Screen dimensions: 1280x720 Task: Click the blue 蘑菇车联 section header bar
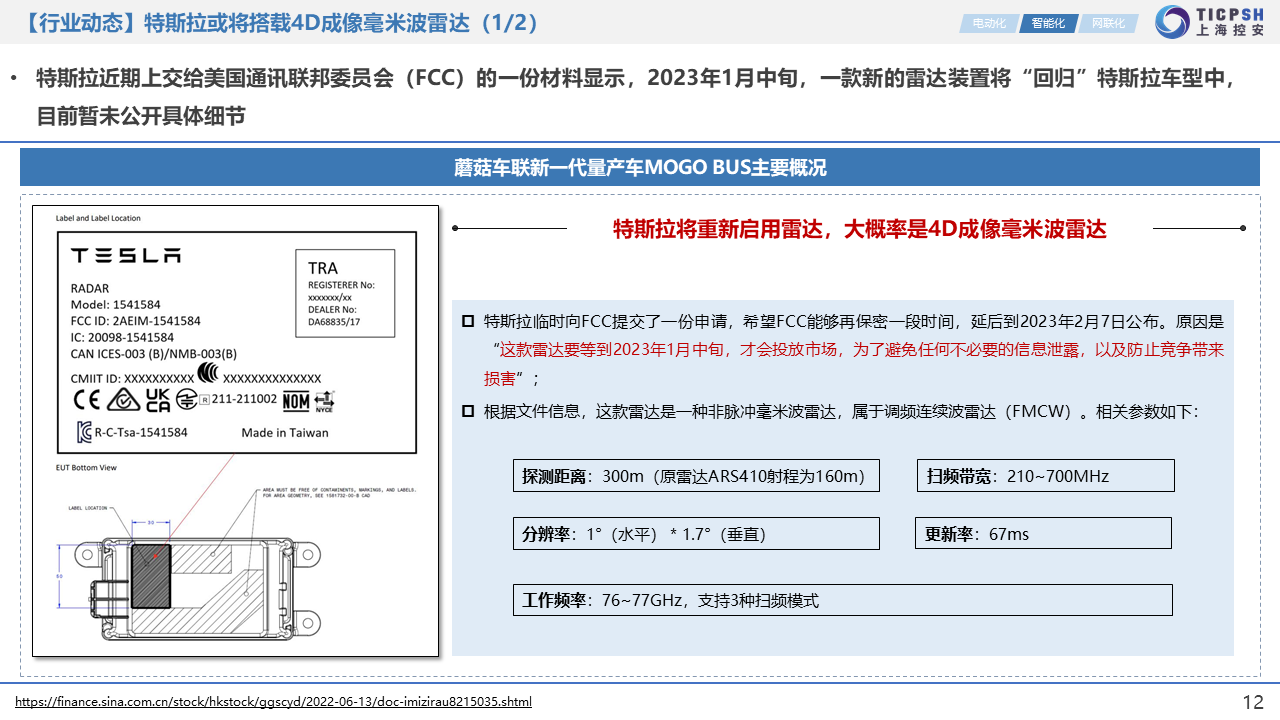tap(640, 167)
